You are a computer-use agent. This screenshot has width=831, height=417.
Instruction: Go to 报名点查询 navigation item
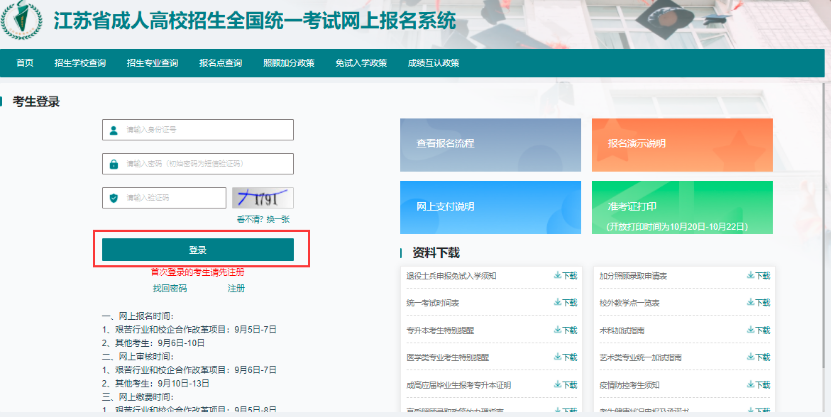(220, 63)
